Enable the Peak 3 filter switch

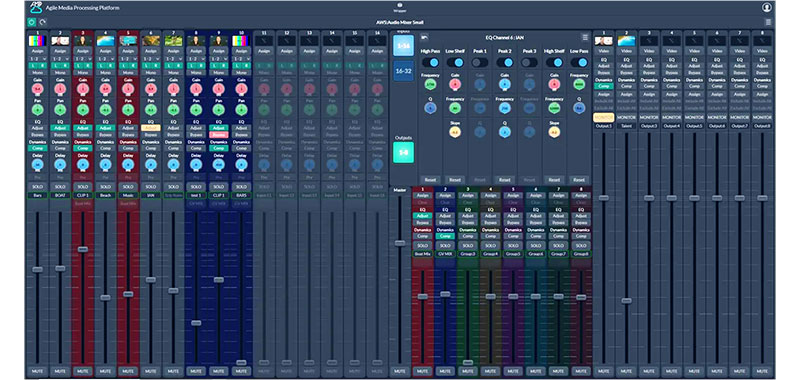pos(529,62)
